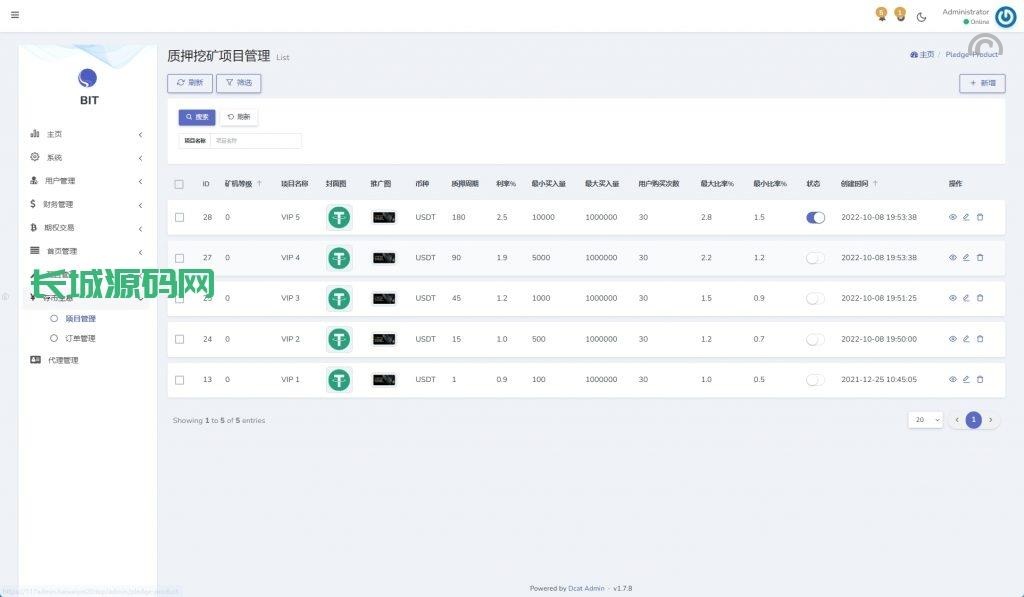Toggle dark mode with the moon icon
The width and height of the screenshot is (1024, 597).
point(921,16)
